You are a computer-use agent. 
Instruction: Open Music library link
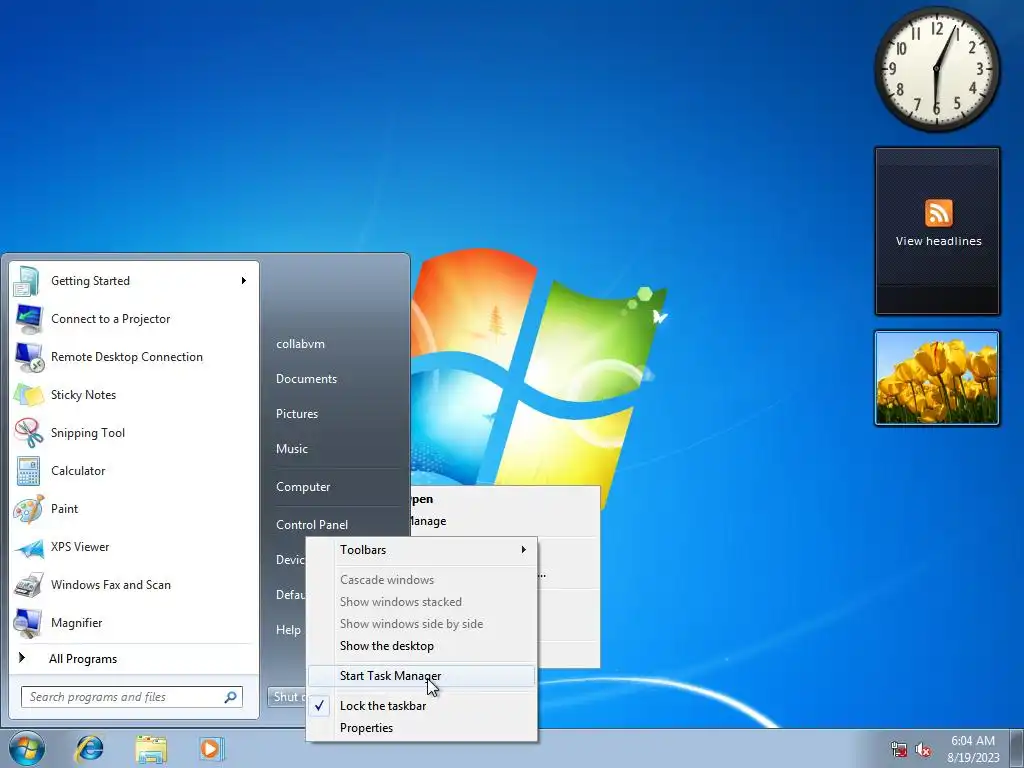coord(292,449)
